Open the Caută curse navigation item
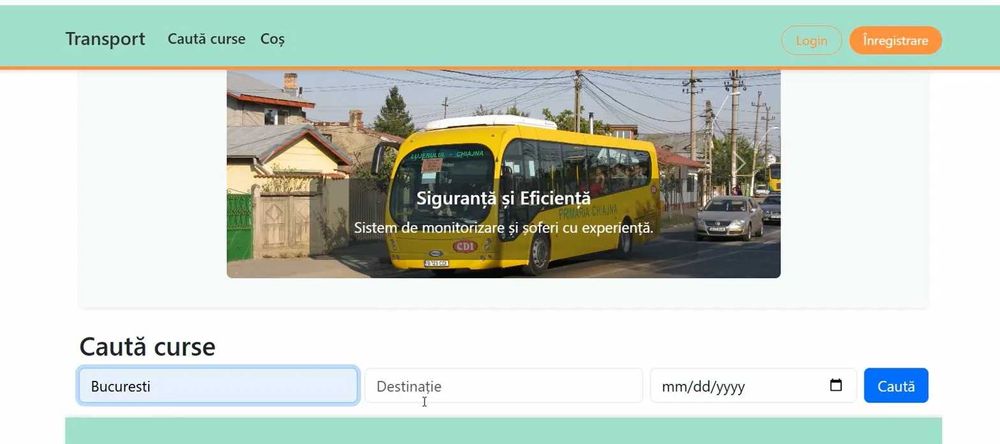Screen dimensions: 1000x444 pyautogui.click(x=206, y=39)
